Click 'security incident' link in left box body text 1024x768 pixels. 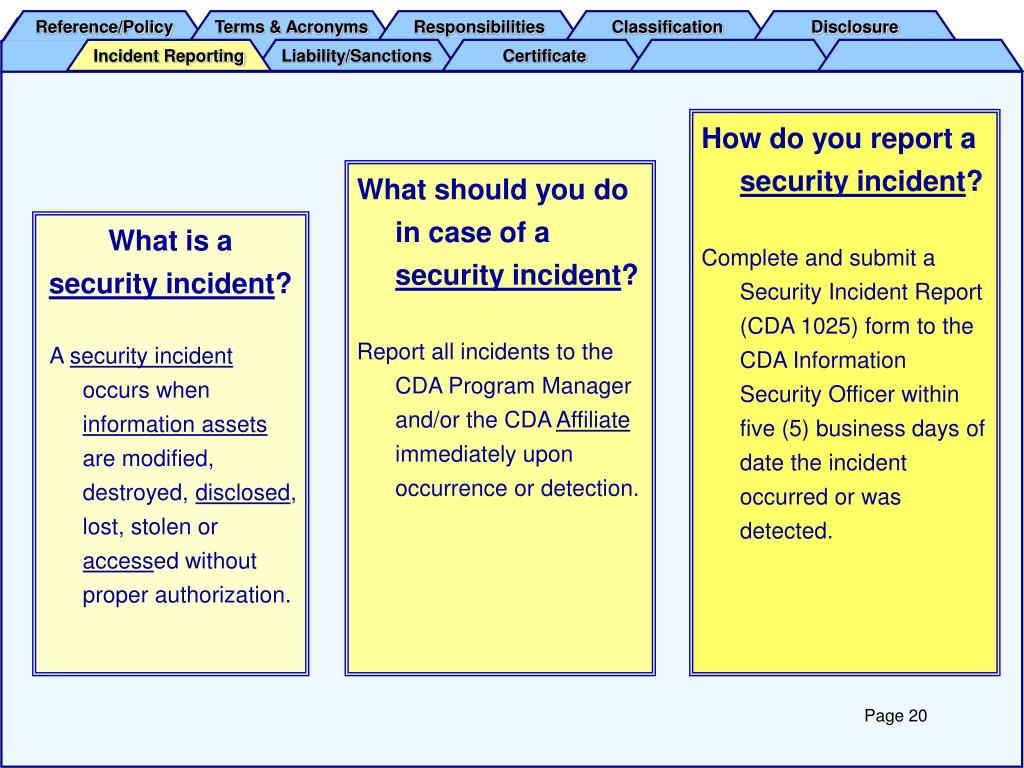pyautogui.click(x=151, y=356)
